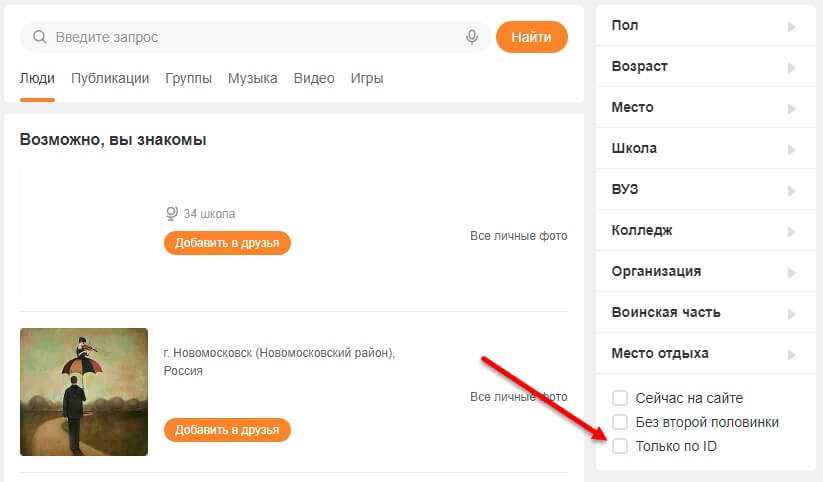Expand the Воинская часть filter
The height and width of the screenshot is (482, 823).
(x=791, y=313)
